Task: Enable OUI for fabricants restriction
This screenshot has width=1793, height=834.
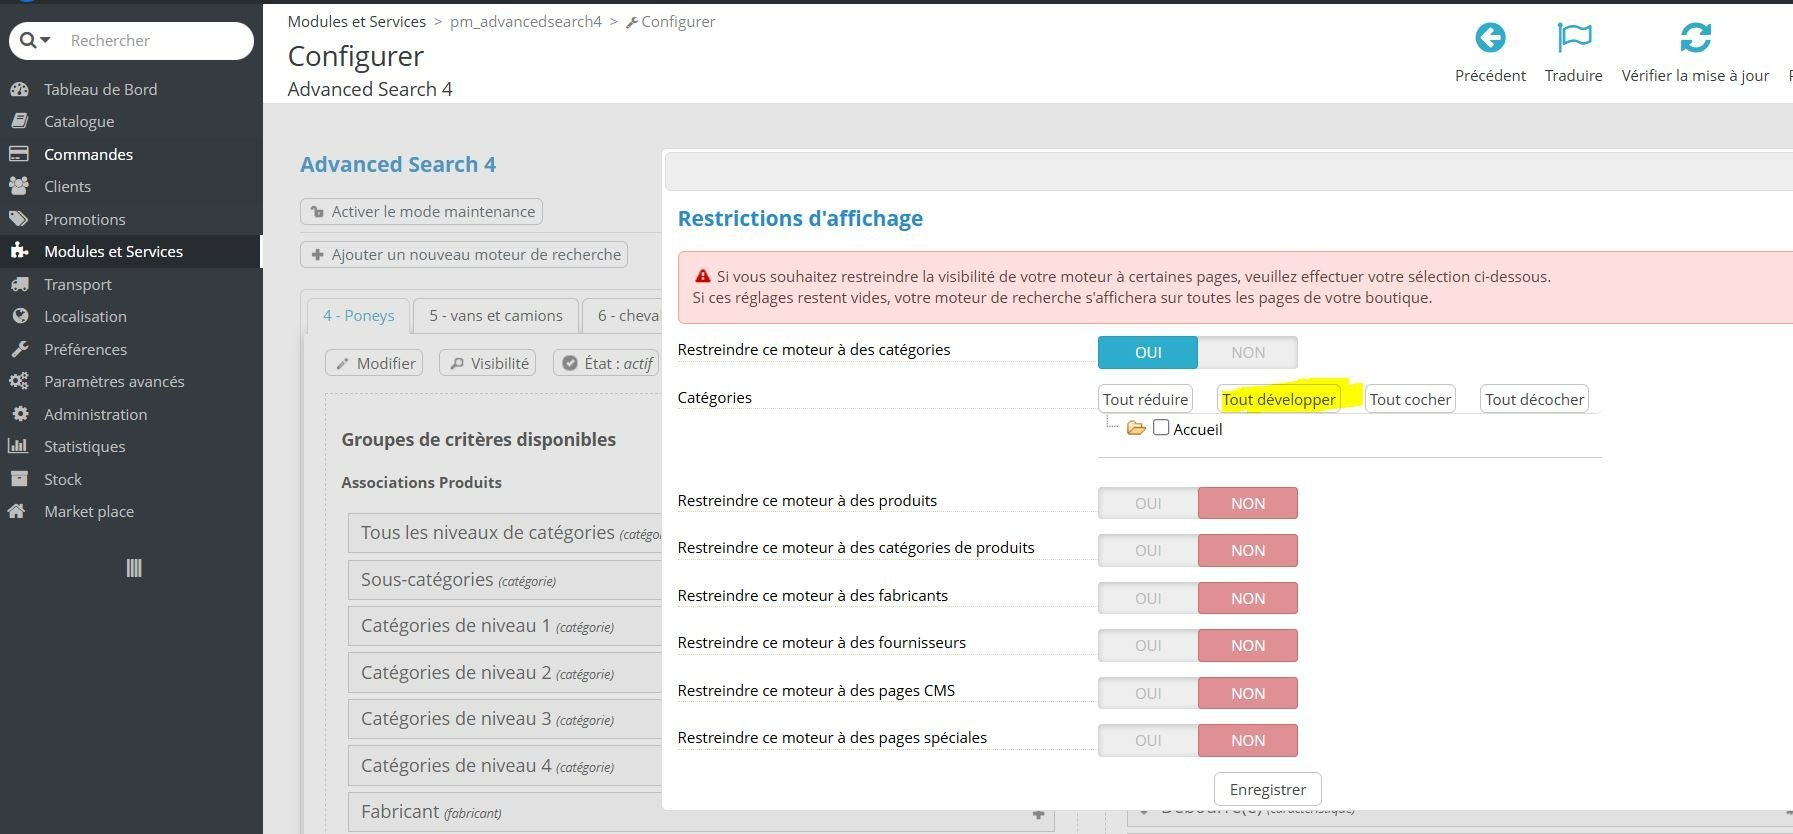Action: tap(1148, 599)
